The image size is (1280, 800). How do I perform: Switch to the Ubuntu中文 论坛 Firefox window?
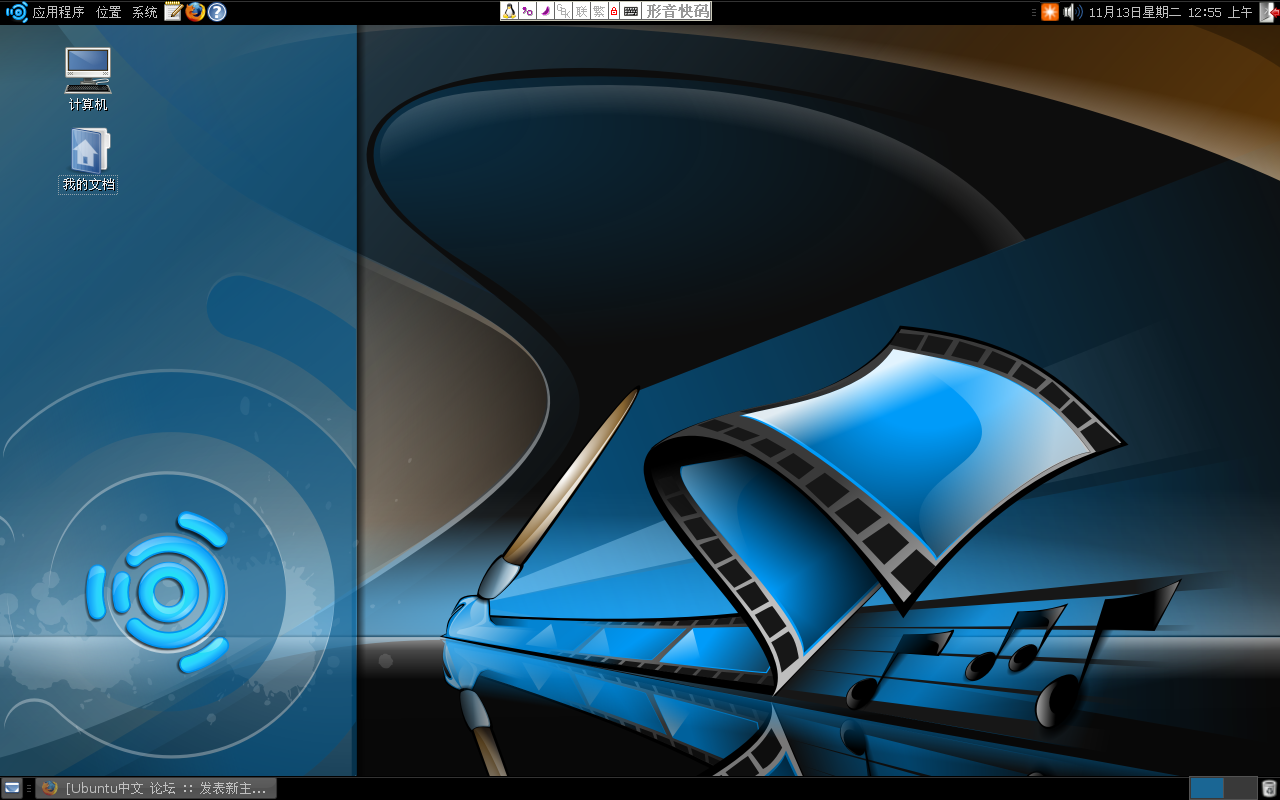pos(156,788)
